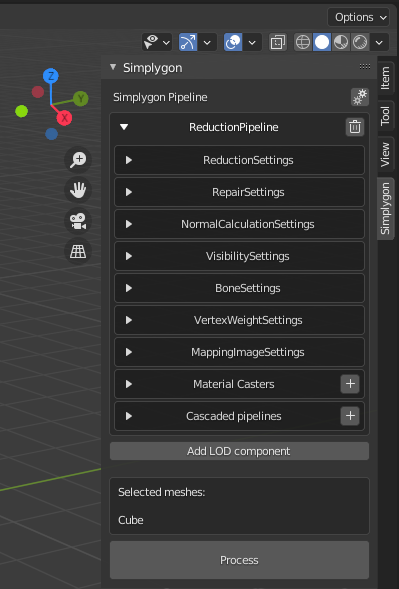Screen dimensions: 399x589
Task: Toggle the Show Overlays button
Action: pyautogui.click(x=233, y=42)
